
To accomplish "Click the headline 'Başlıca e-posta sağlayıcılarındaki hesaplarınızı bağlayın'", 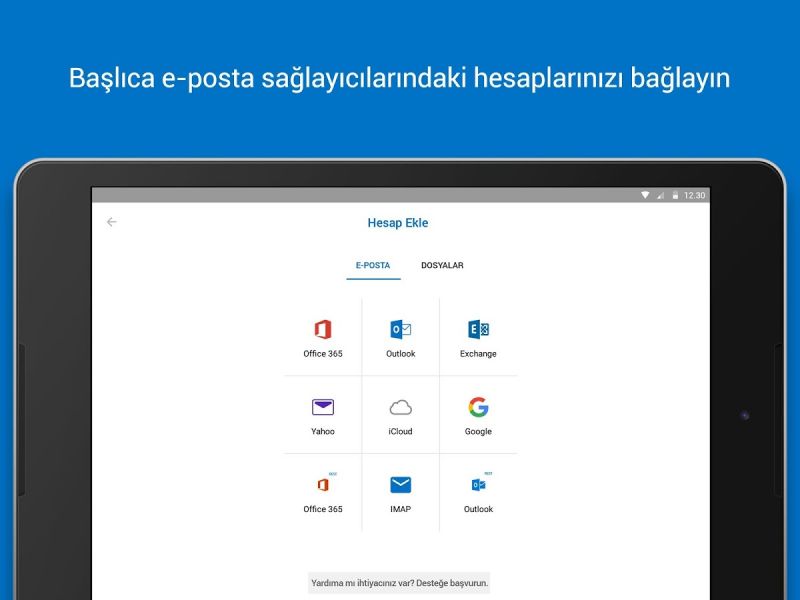I will point(399,78).
